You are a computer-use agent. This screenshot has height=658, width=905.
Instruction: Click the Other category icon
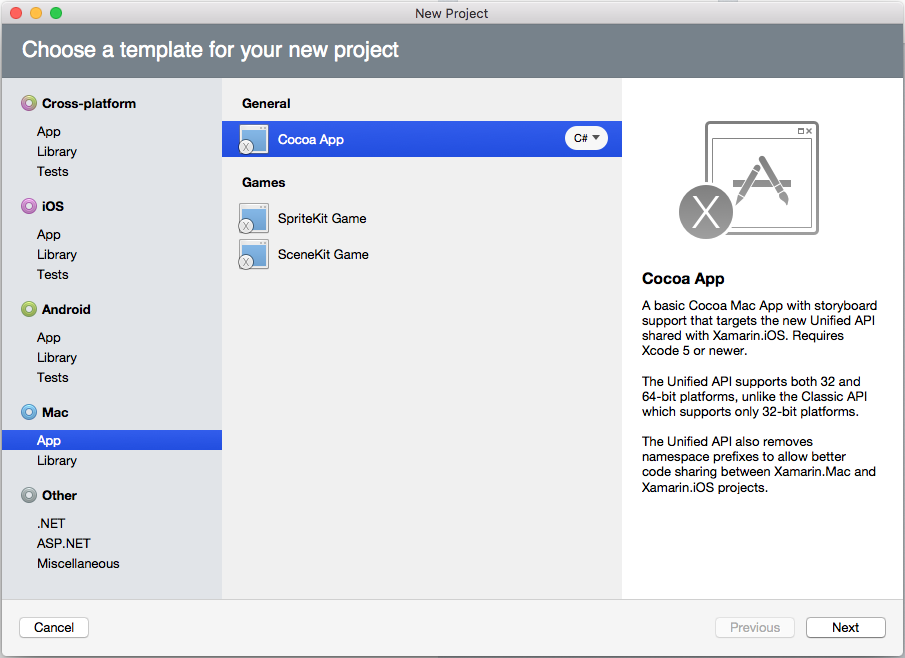28,495
